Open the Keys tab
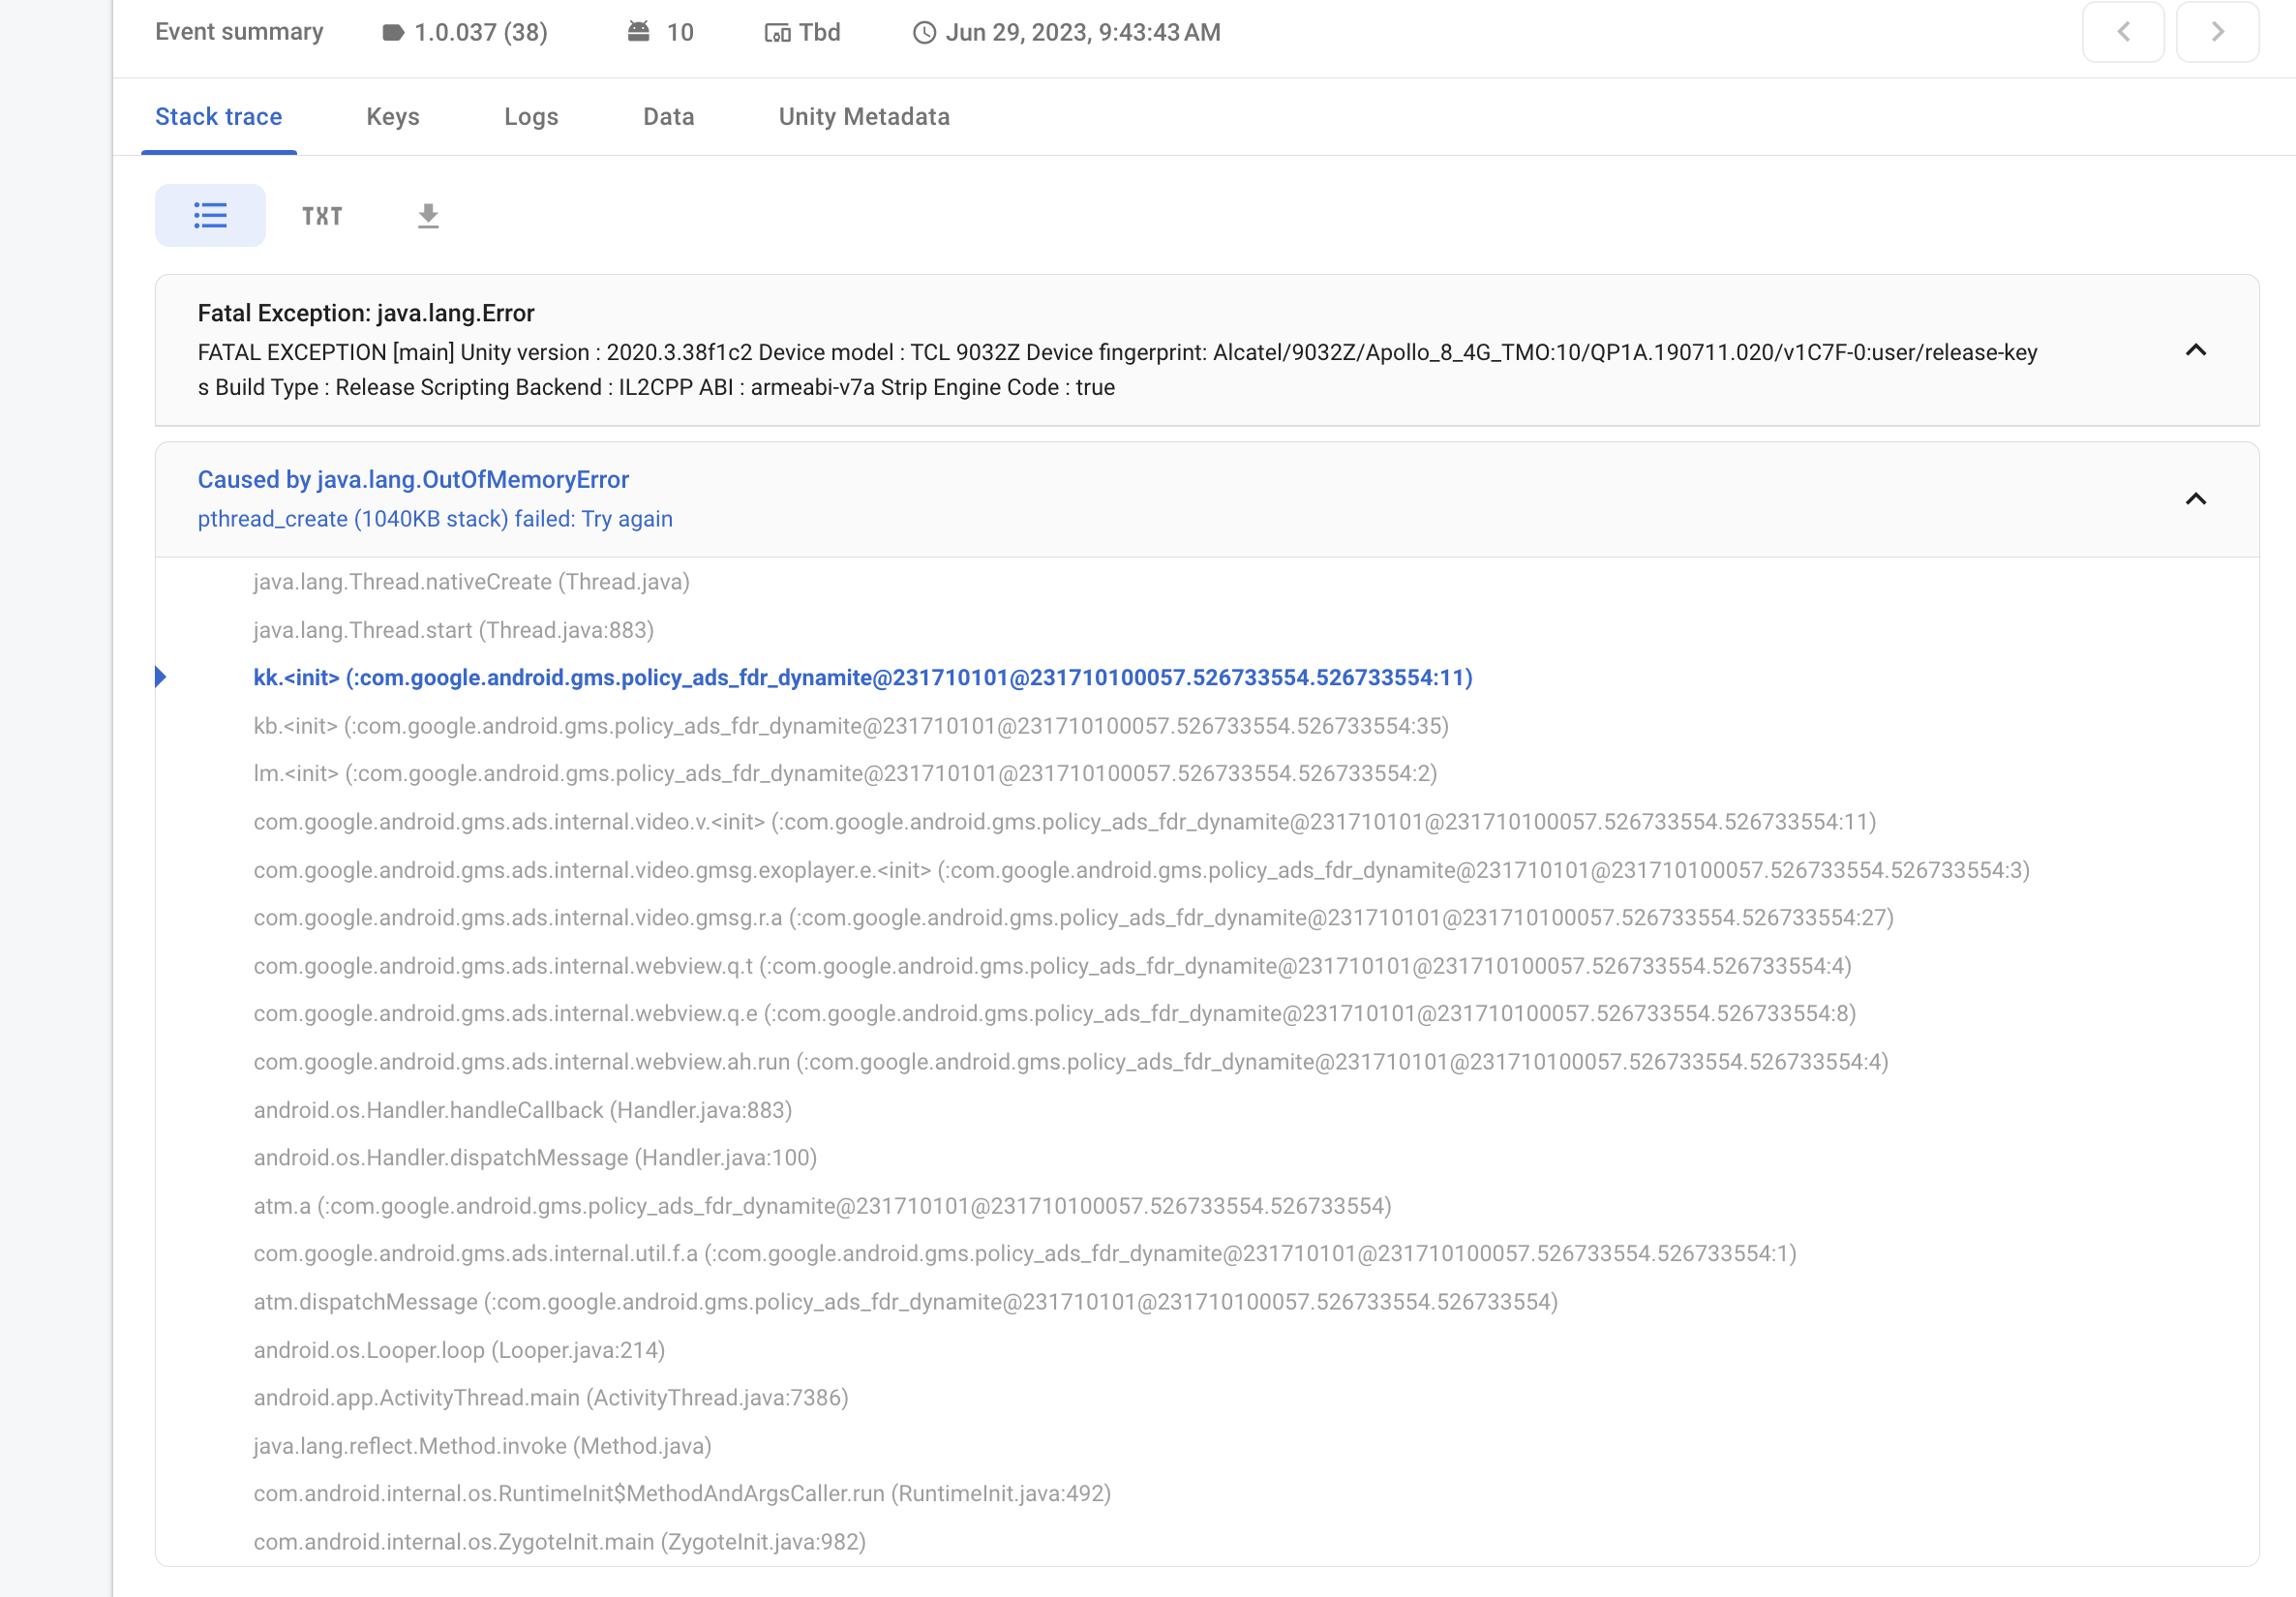 point(392,116)
